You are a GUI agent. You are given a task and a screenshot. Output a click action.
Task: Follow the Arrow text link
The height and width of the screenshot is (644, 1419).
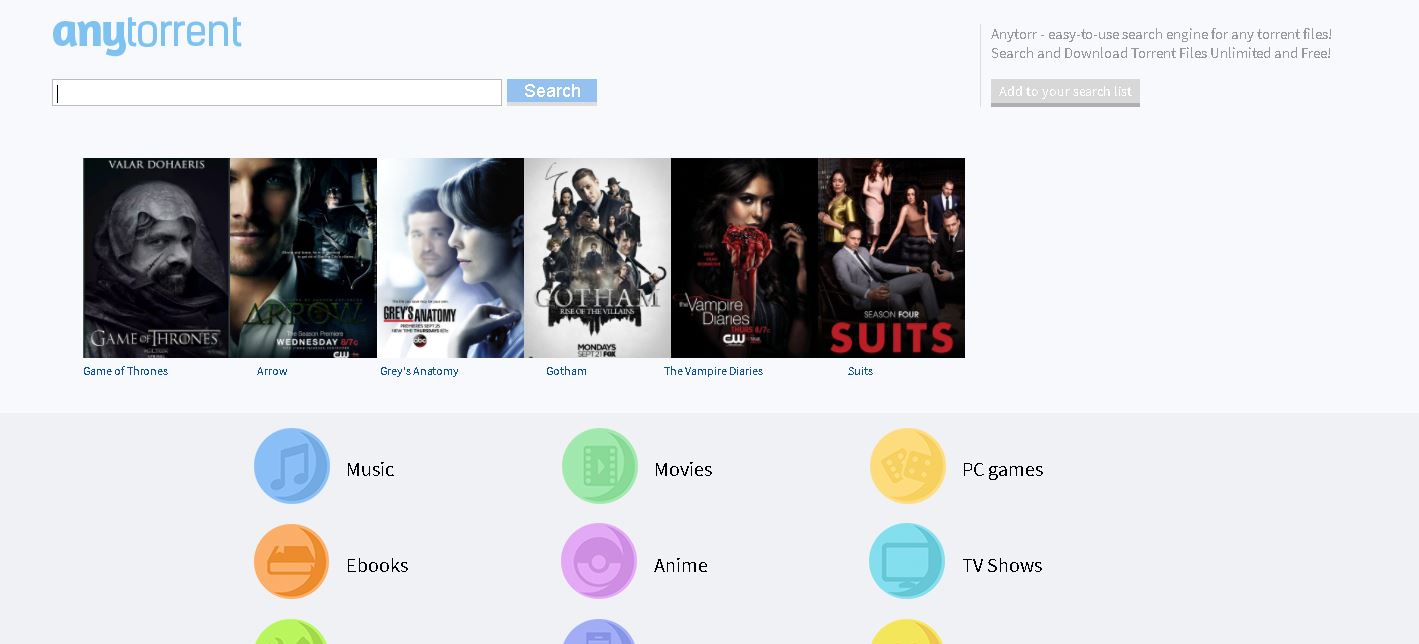[x=272, y=371]
